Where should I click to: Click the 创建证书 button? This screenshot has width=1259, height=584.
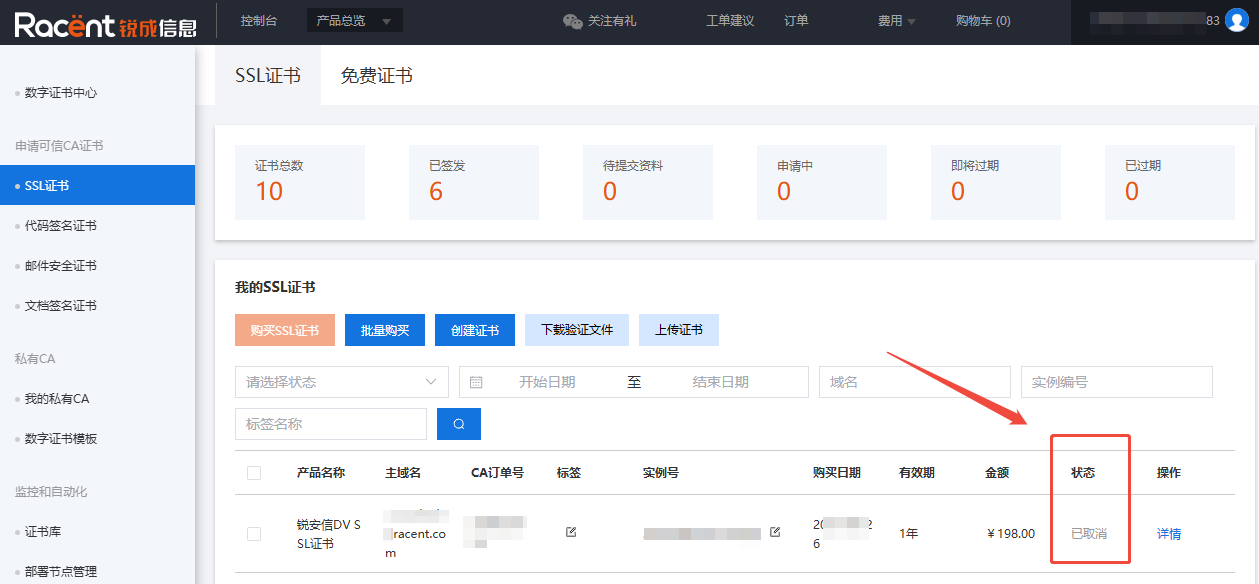coord(474,330)
